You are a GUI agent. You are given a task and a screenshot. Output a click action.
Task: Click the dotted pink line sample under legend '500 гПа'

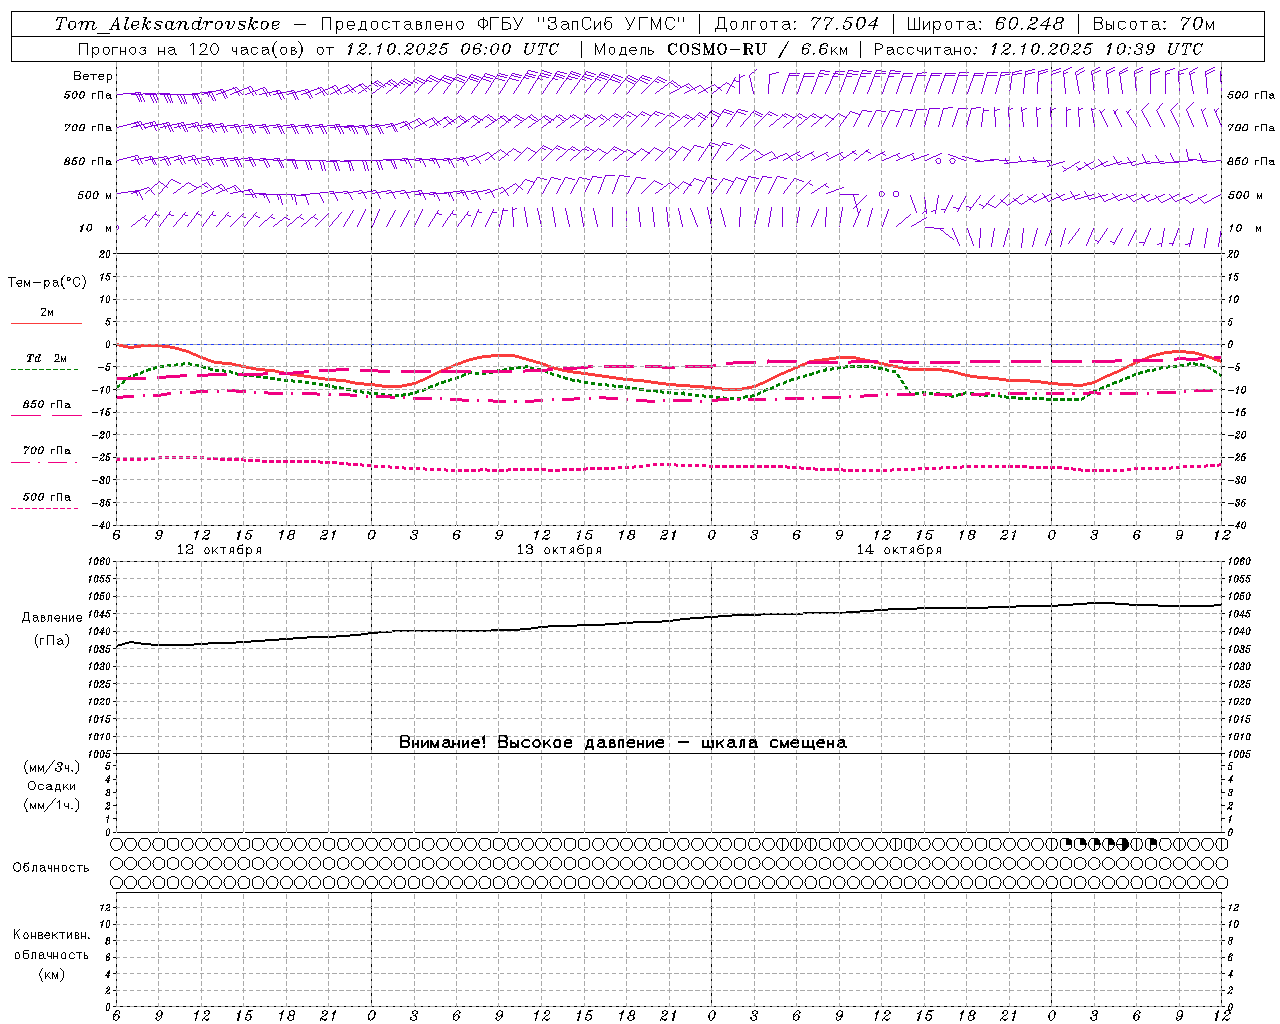point(45,508)
